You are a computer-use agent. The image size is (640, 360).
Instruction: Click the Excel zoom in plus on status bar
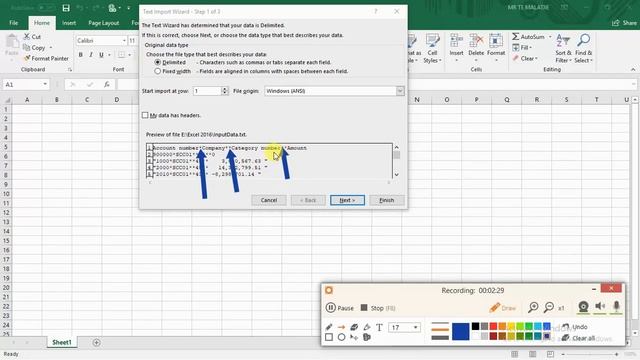coord(616,354)
